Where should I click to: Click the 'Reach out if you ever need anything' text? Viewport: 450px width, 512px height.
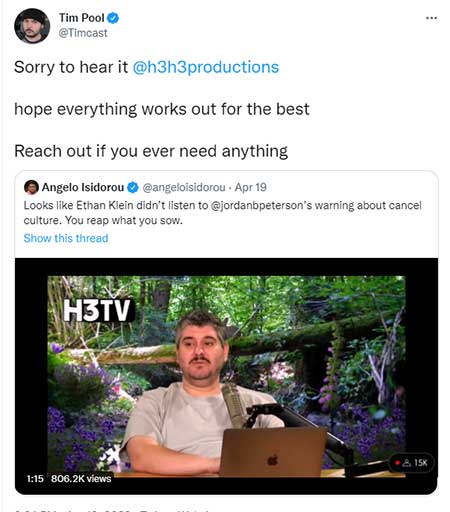pos(151,151)
